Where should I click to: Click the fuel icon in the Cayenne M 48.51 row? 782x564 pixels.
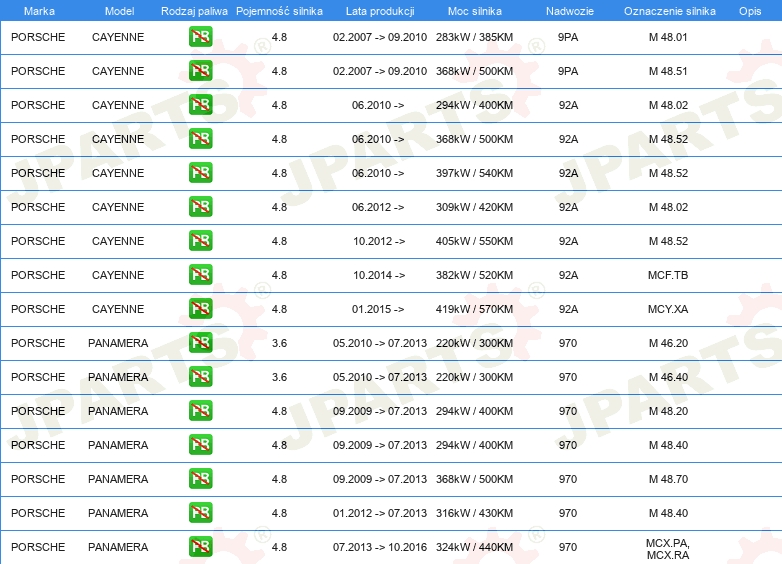tap(200, 71)
